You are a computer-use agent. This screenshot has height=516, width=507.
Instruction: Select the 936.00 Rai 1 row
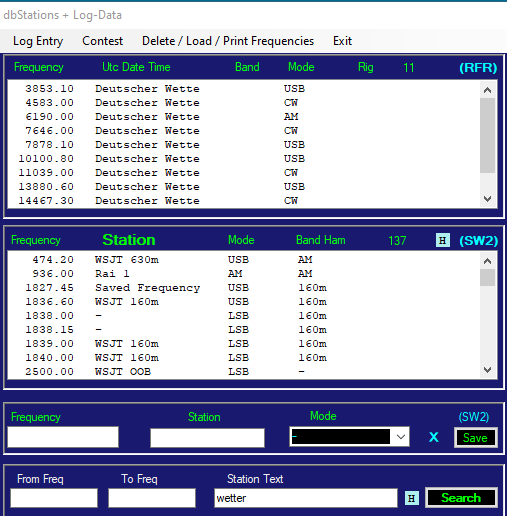coord(244,274)
